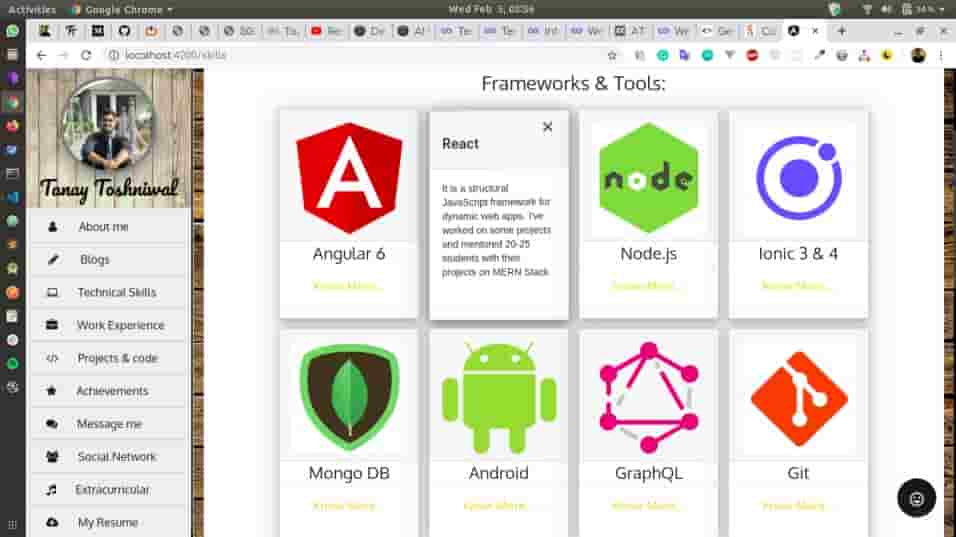Click Chrome profile avatar
The image size is (956, 537).
918,55
